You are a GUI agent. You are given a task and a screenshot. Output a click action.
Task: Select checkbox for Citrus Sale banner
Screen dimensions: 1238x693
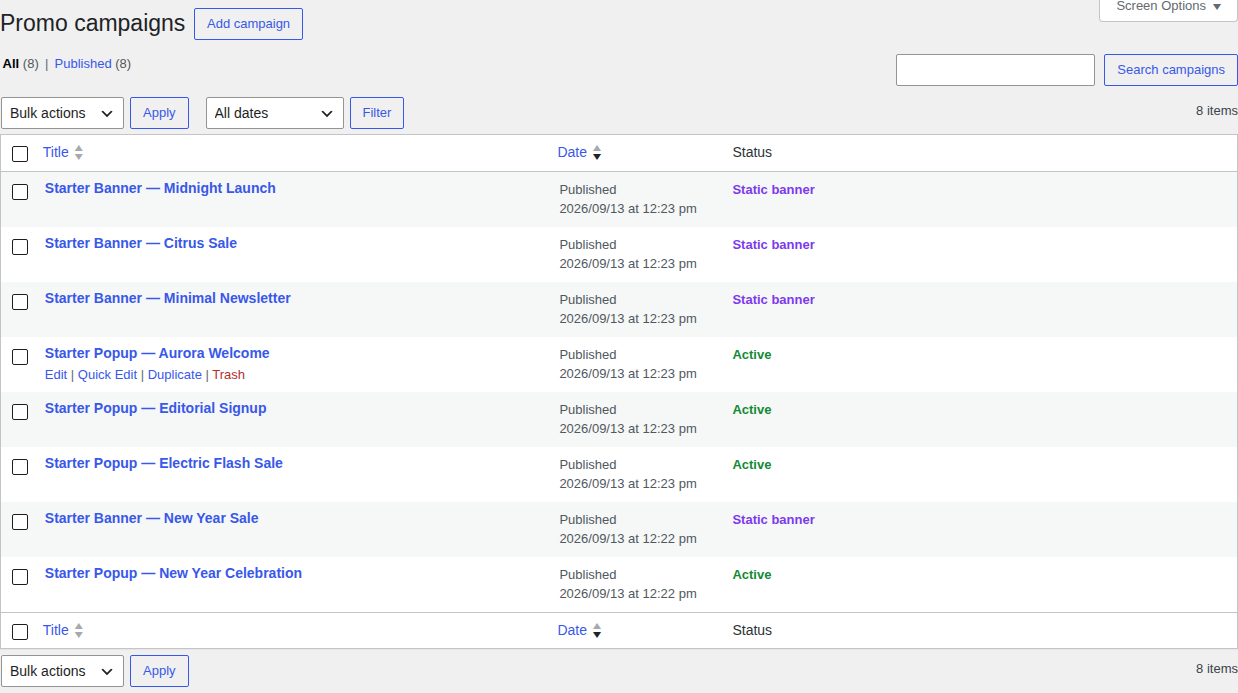pyautogui.click(x=20, y=247)
